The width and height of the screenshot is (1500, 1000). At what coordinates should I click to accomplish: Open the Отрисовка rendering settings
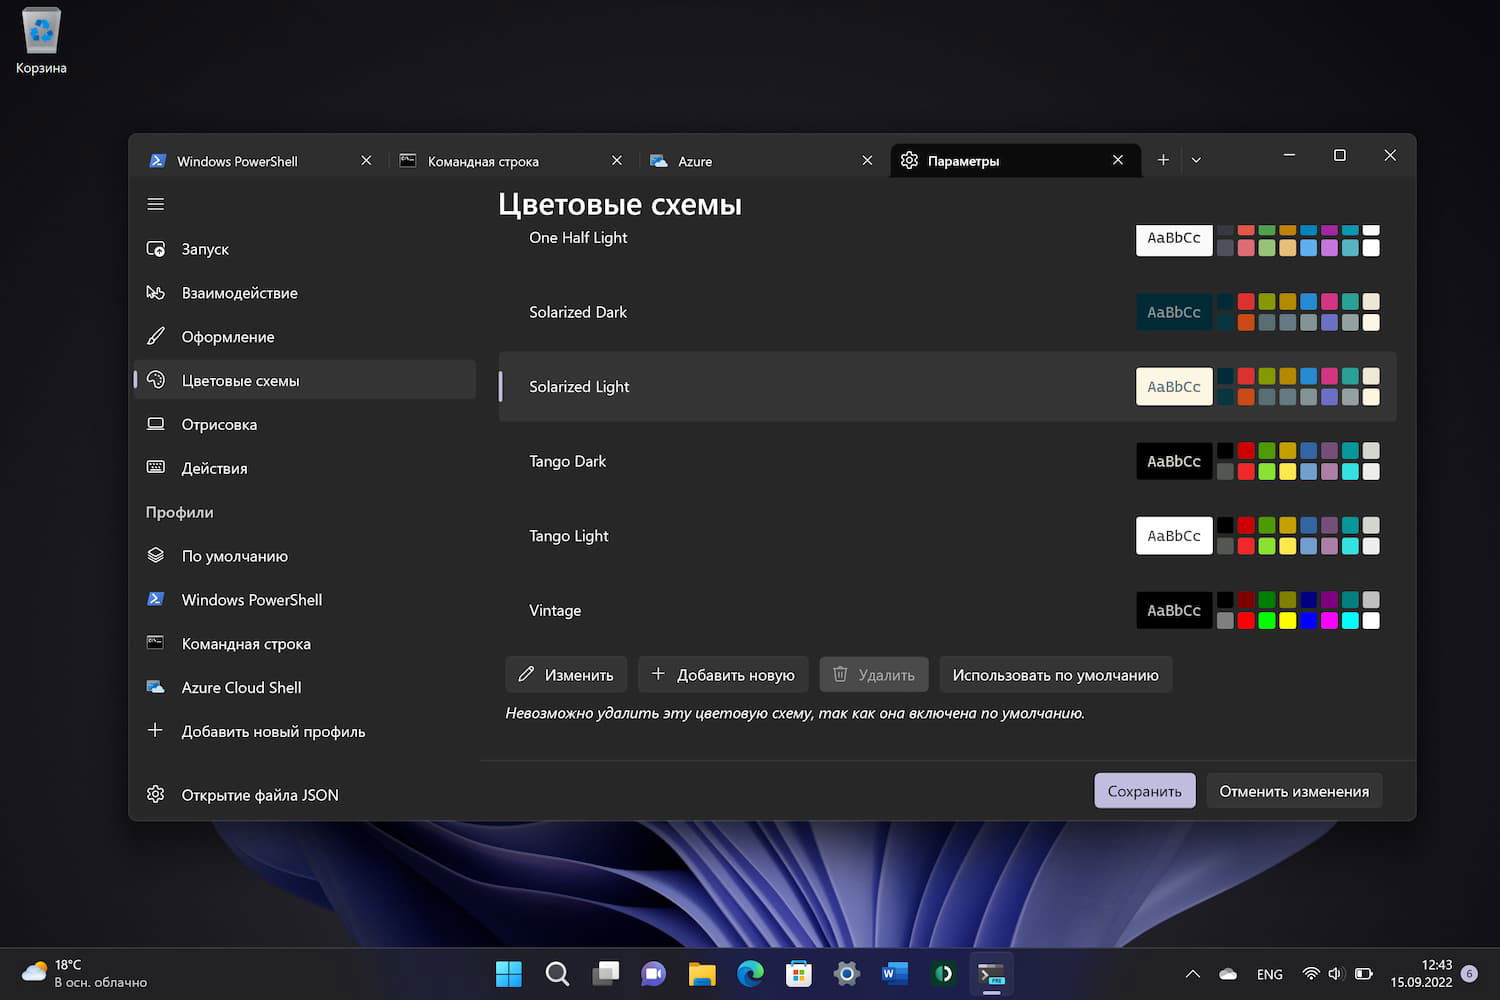219,424
